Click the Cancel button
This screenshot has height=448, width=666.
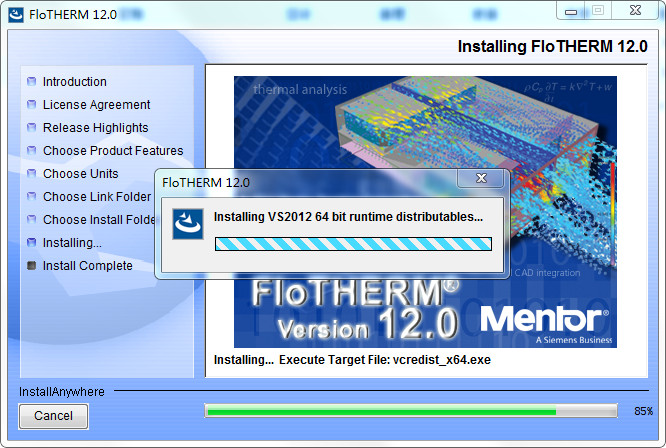54,416
